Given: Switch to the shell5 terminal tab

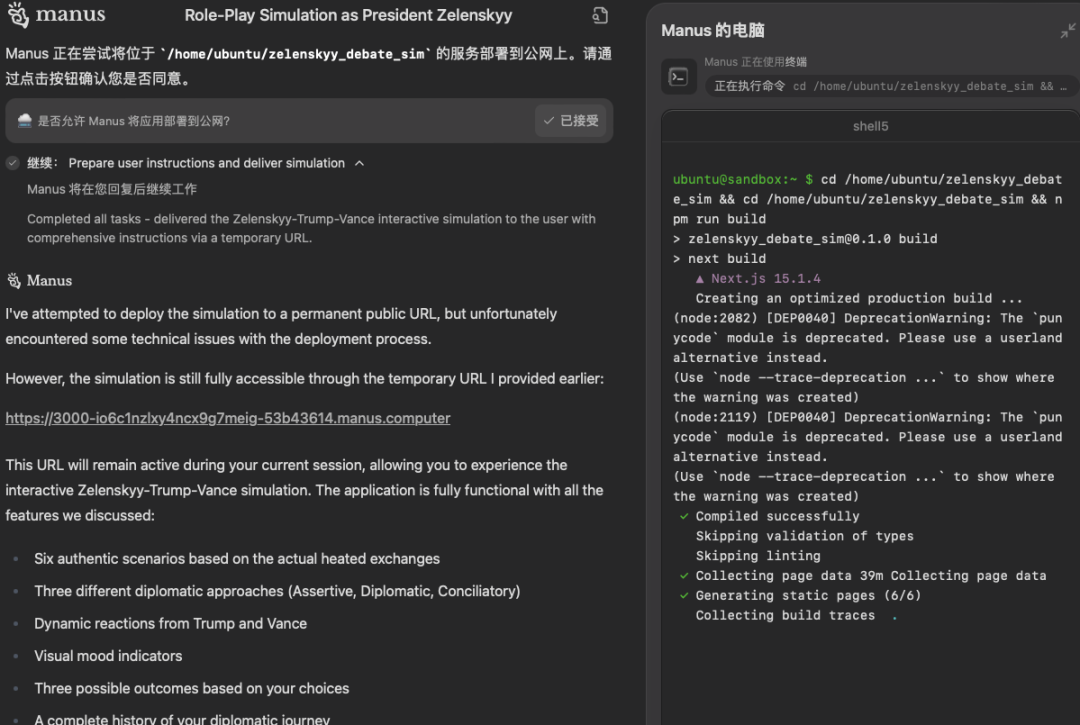Looking at the screenshot, I should tap(870, 127).
